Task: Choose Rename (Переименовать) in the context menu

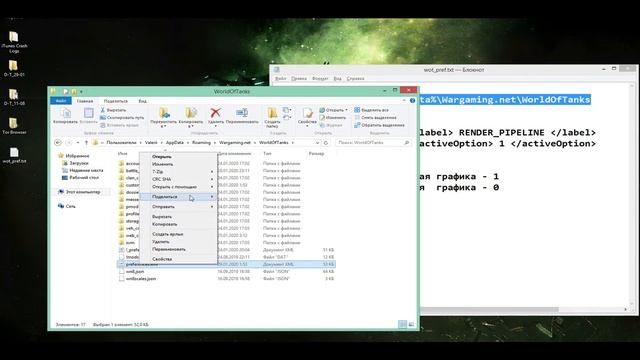Action: point(178,249)
